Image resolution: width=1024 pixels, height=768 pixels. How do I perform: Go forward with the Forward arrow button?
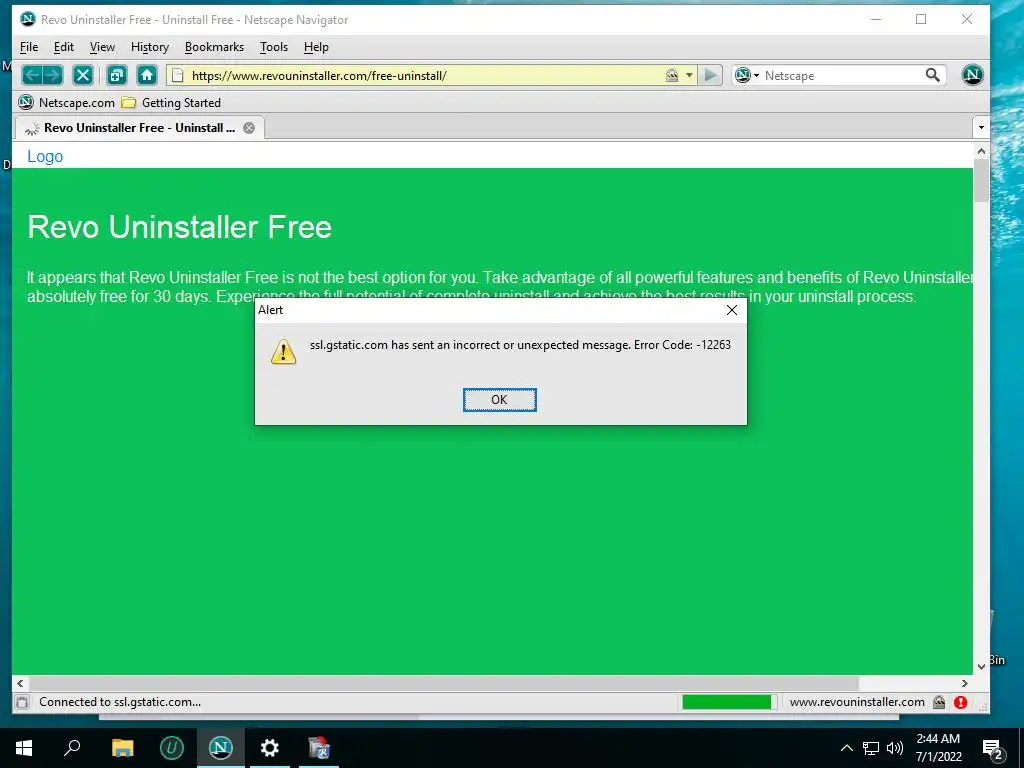tap(53, 75)
